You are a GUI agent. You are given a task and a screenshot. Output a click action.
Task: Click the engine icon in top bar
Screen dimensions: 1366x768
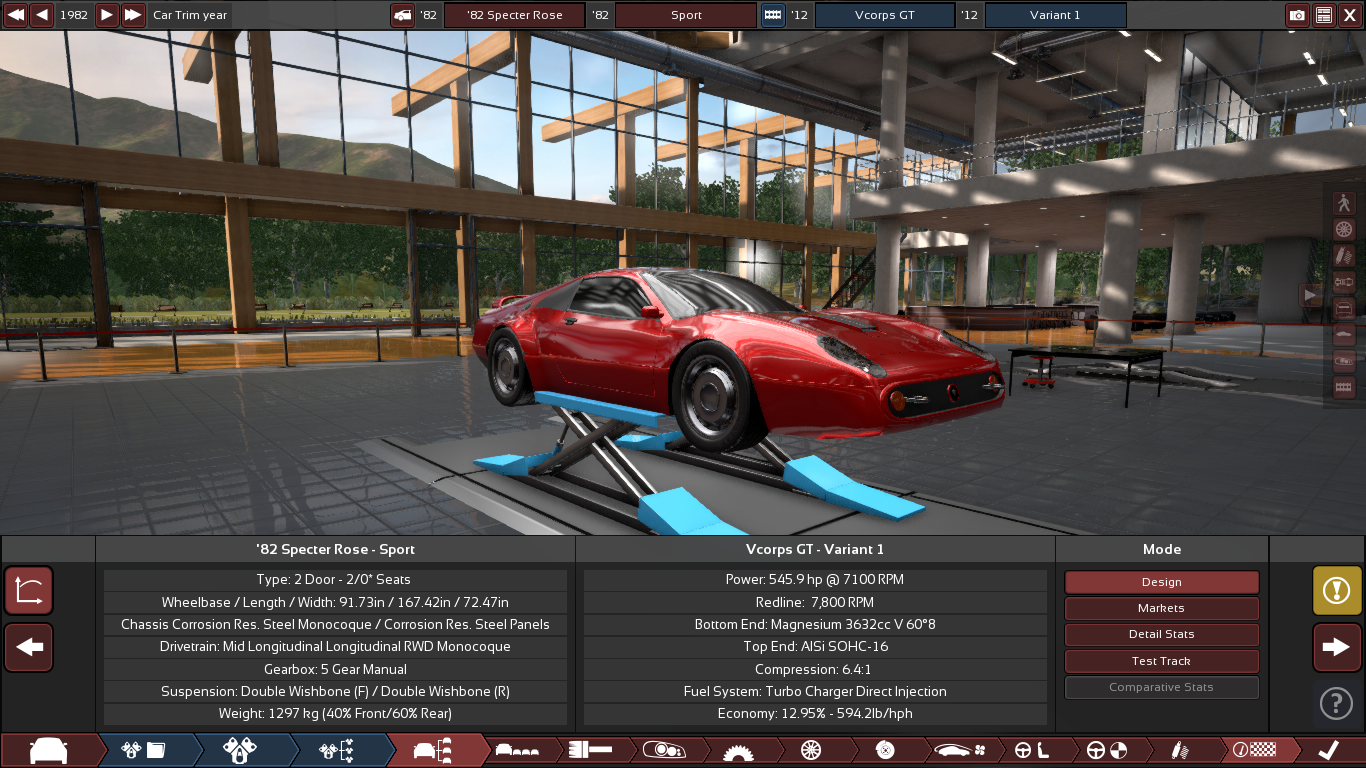pos(773,15)
